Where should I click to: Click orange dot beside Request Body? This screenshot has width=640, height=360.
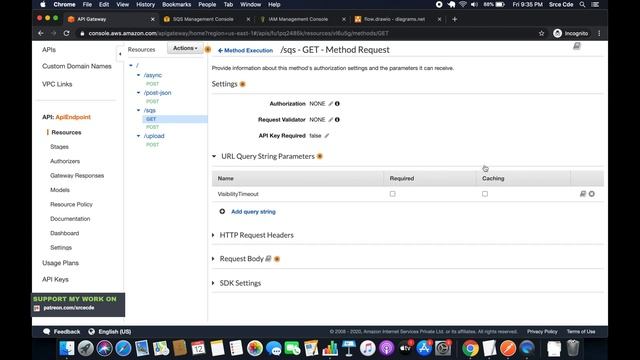(277, 259)
